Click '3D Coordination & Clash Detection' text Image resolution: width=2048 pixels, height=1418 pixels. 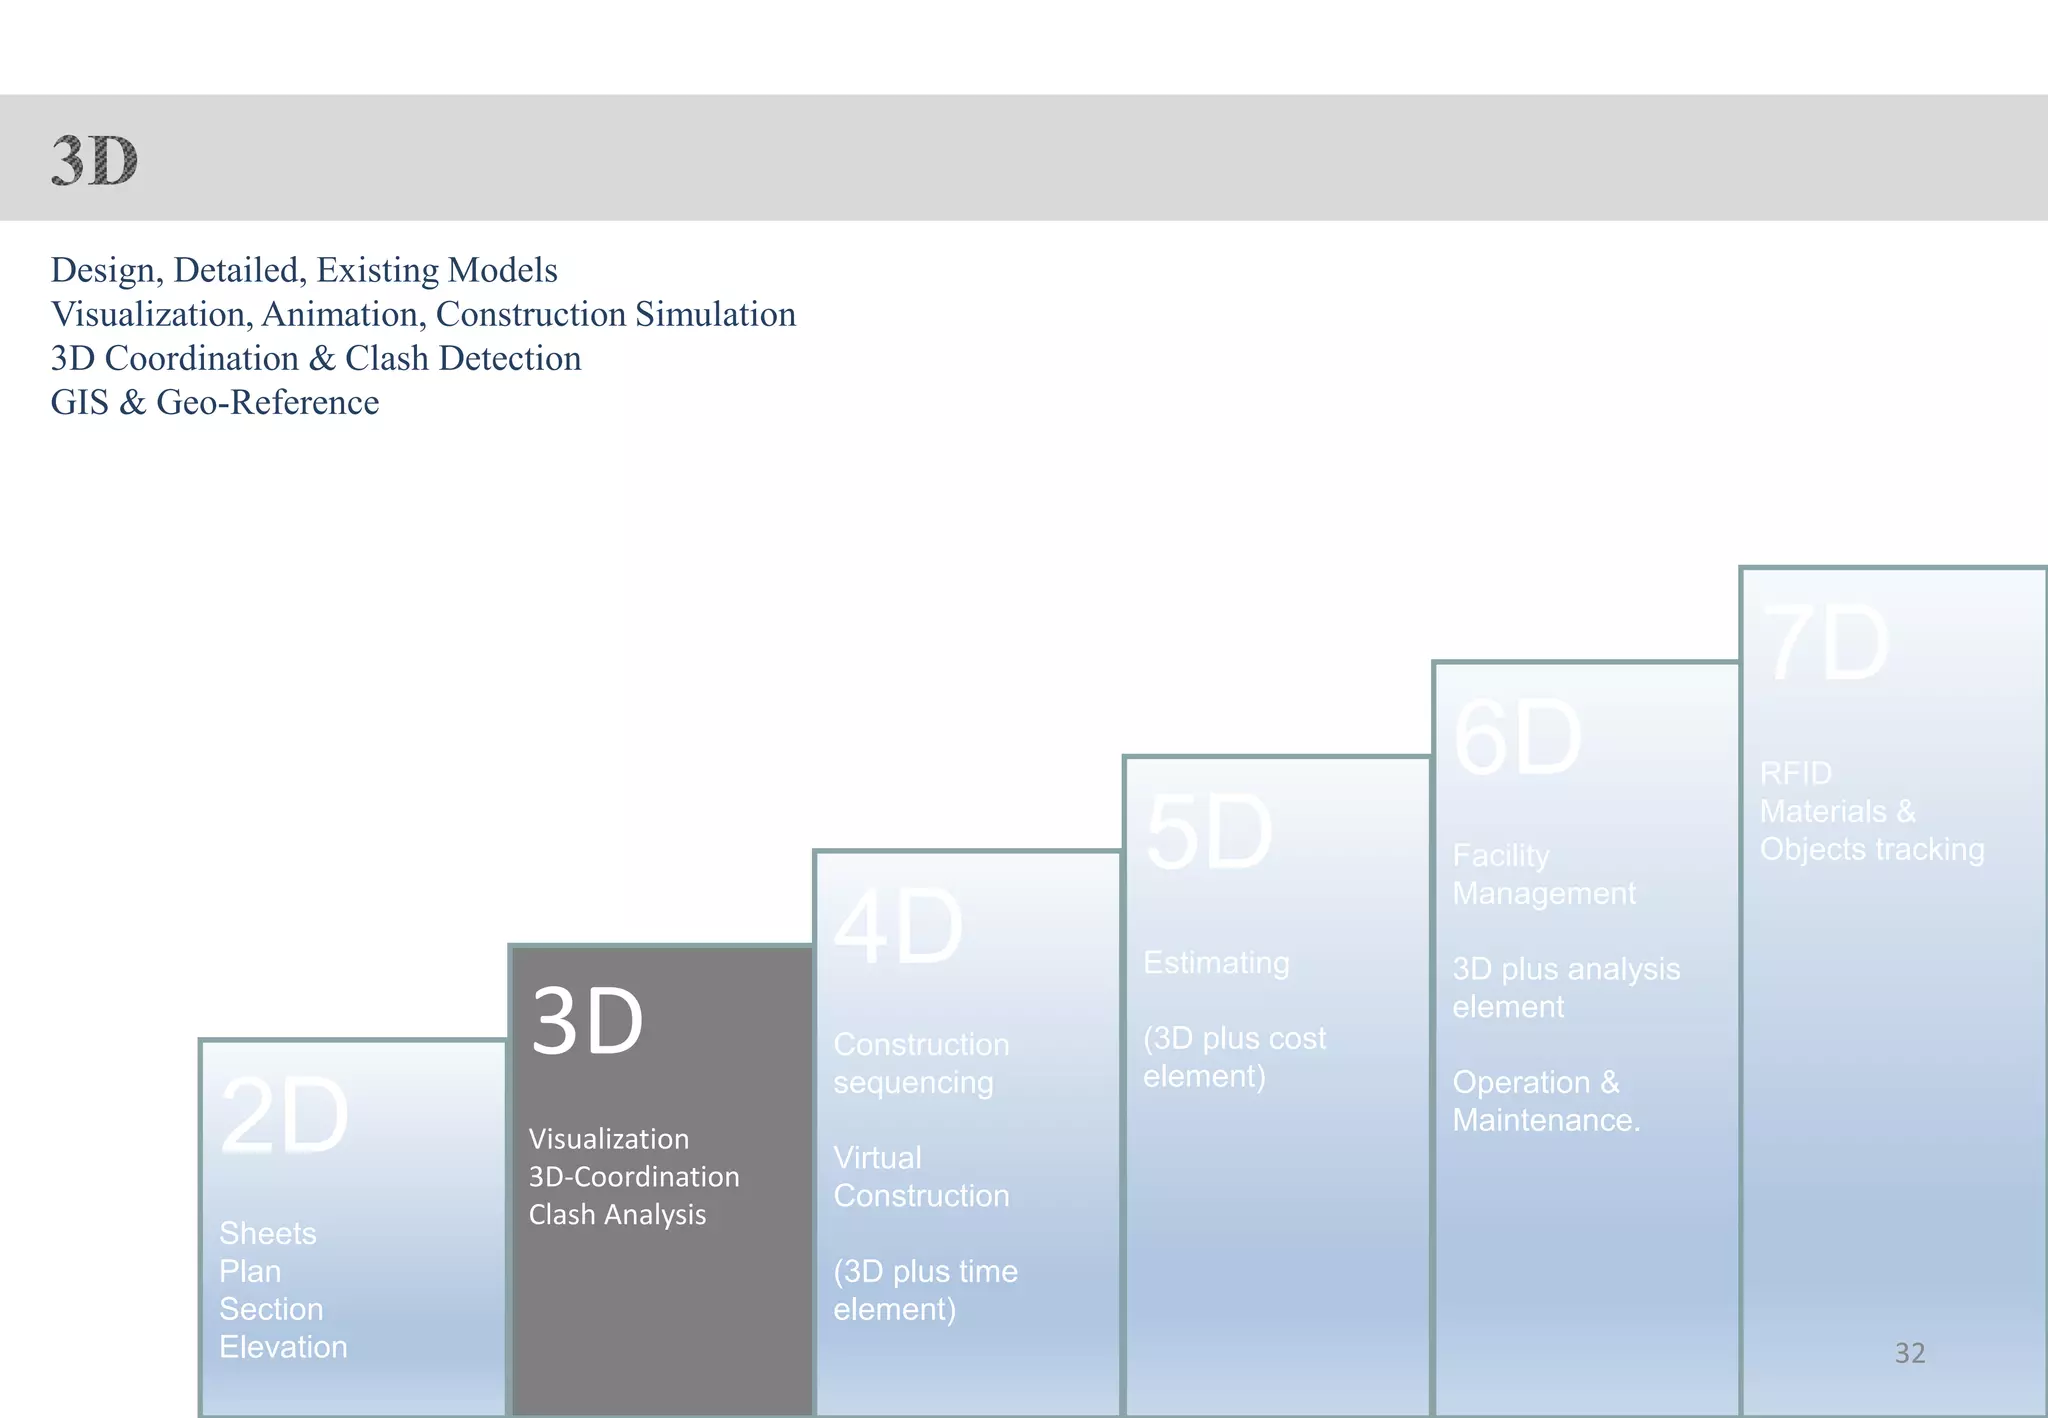[x=316, y=358]
